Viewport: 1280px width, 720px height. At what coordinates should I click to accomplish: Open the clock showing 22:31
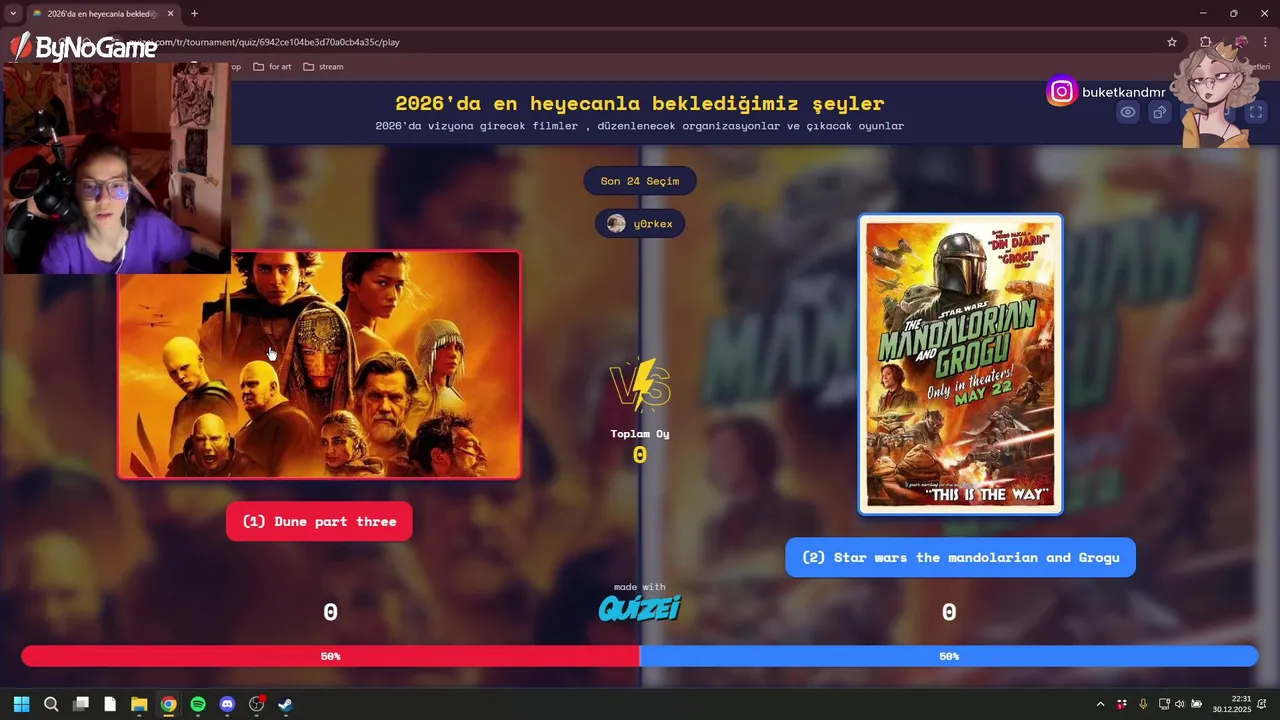click(1232, 704)
